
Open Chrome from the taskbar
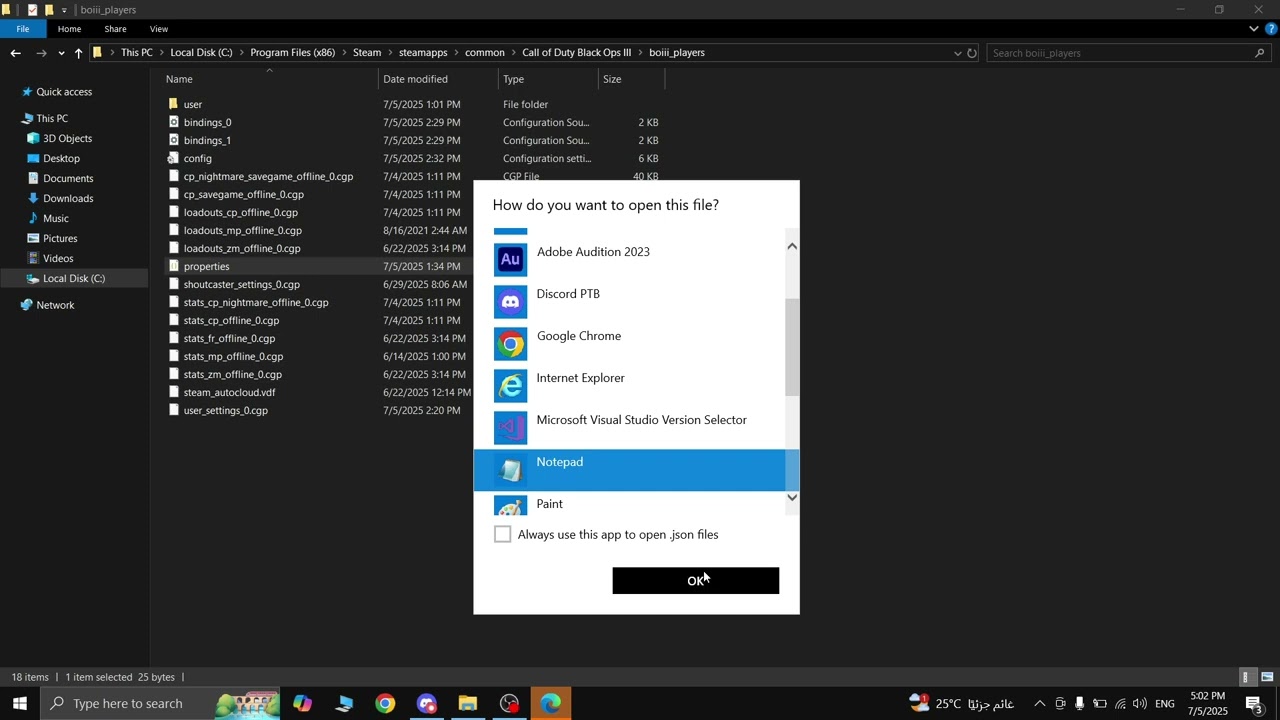[385, 704]
